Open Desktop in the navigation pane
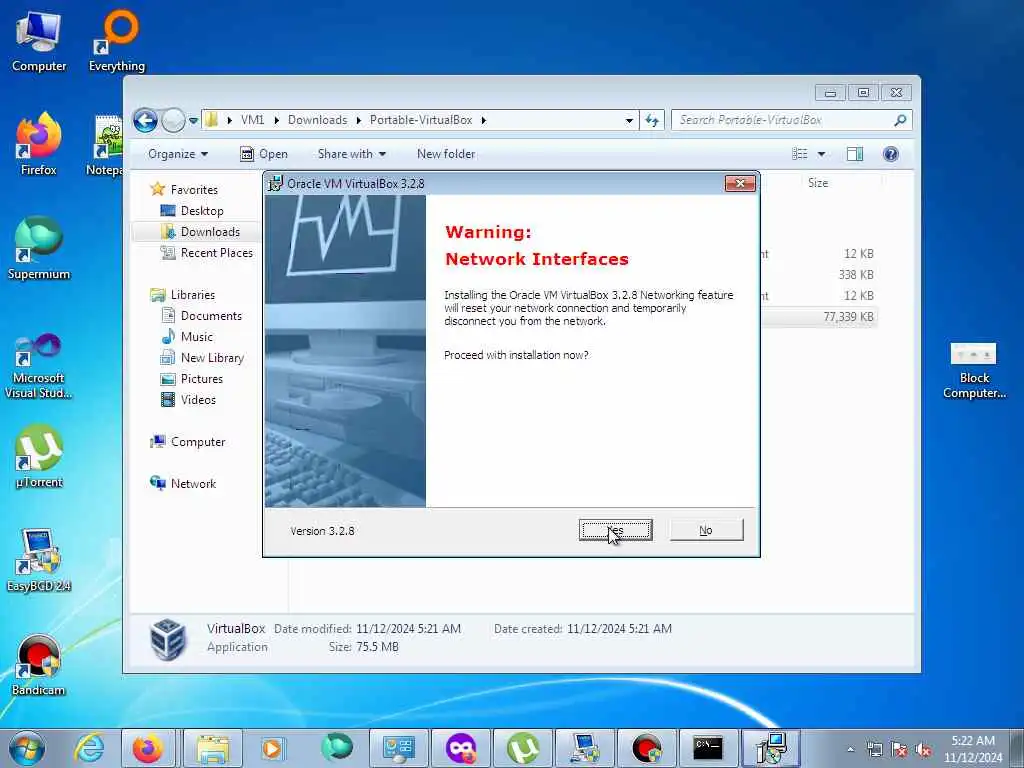Viewport: 1024px width, 768px height. [x=202, y=211]
